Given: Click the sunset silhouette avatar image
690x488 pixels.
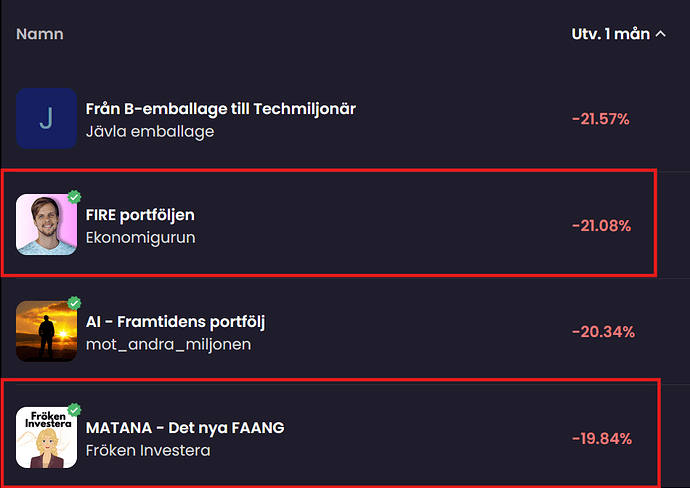Looking at the screenshot, I should coord(46,331).
